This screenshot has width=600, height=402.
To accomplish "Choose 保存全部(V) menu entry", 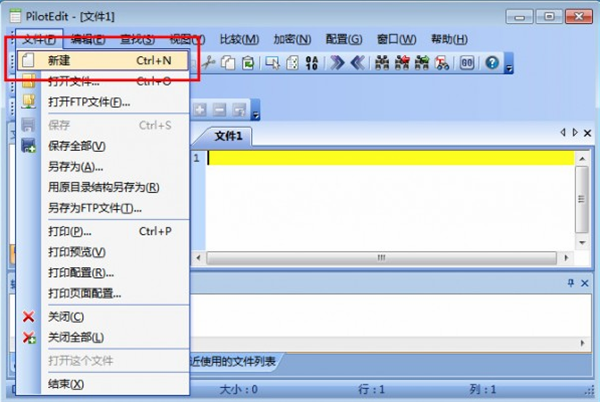I will pos(103,146).
